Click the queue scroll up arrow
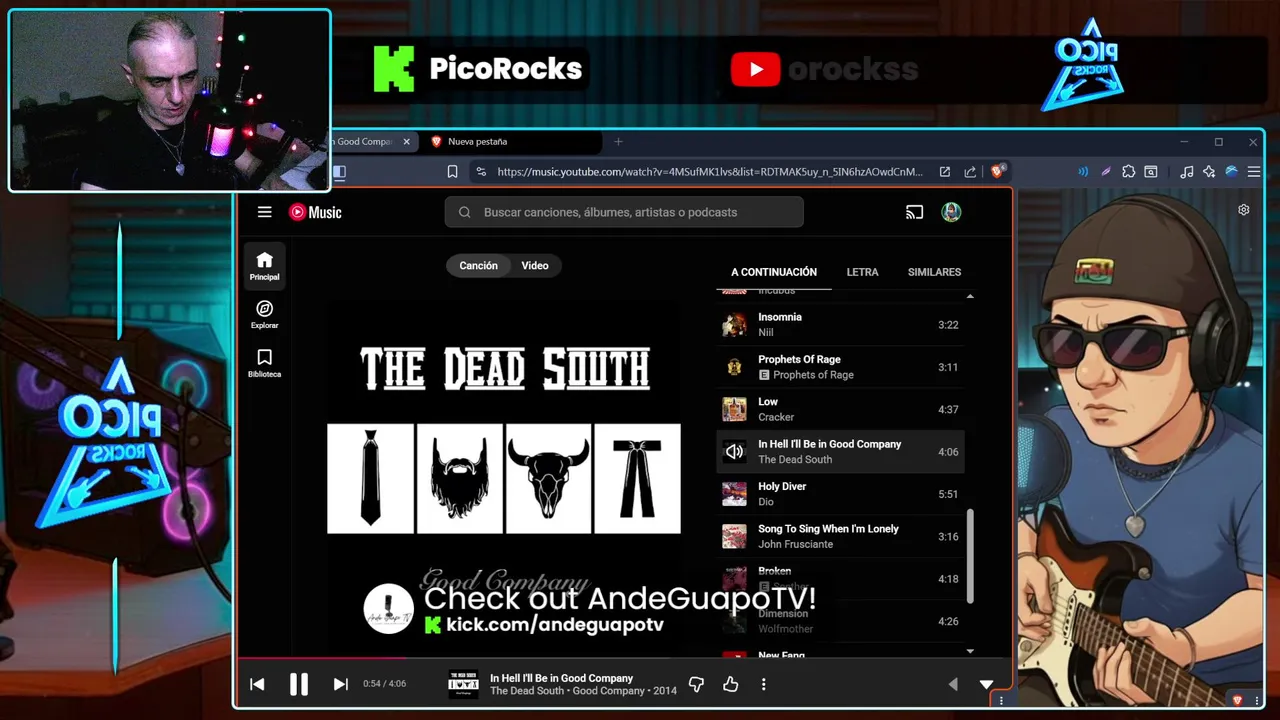 pyautogui.click(x=970, y=297)
